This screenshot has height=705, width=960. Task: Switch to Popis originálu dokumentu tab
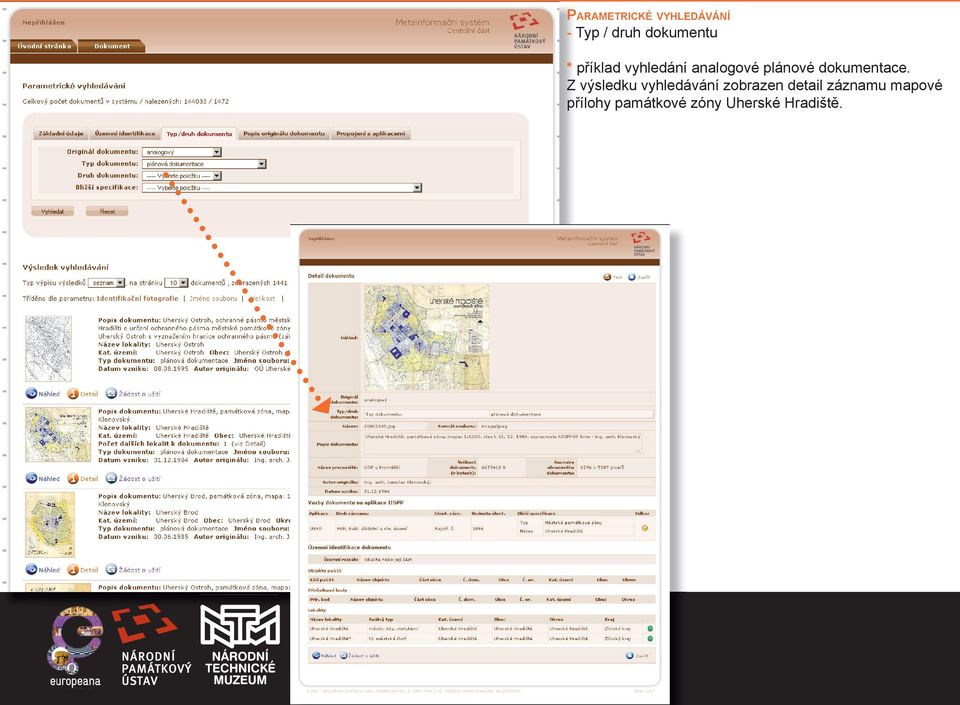(x=284, y=133)
